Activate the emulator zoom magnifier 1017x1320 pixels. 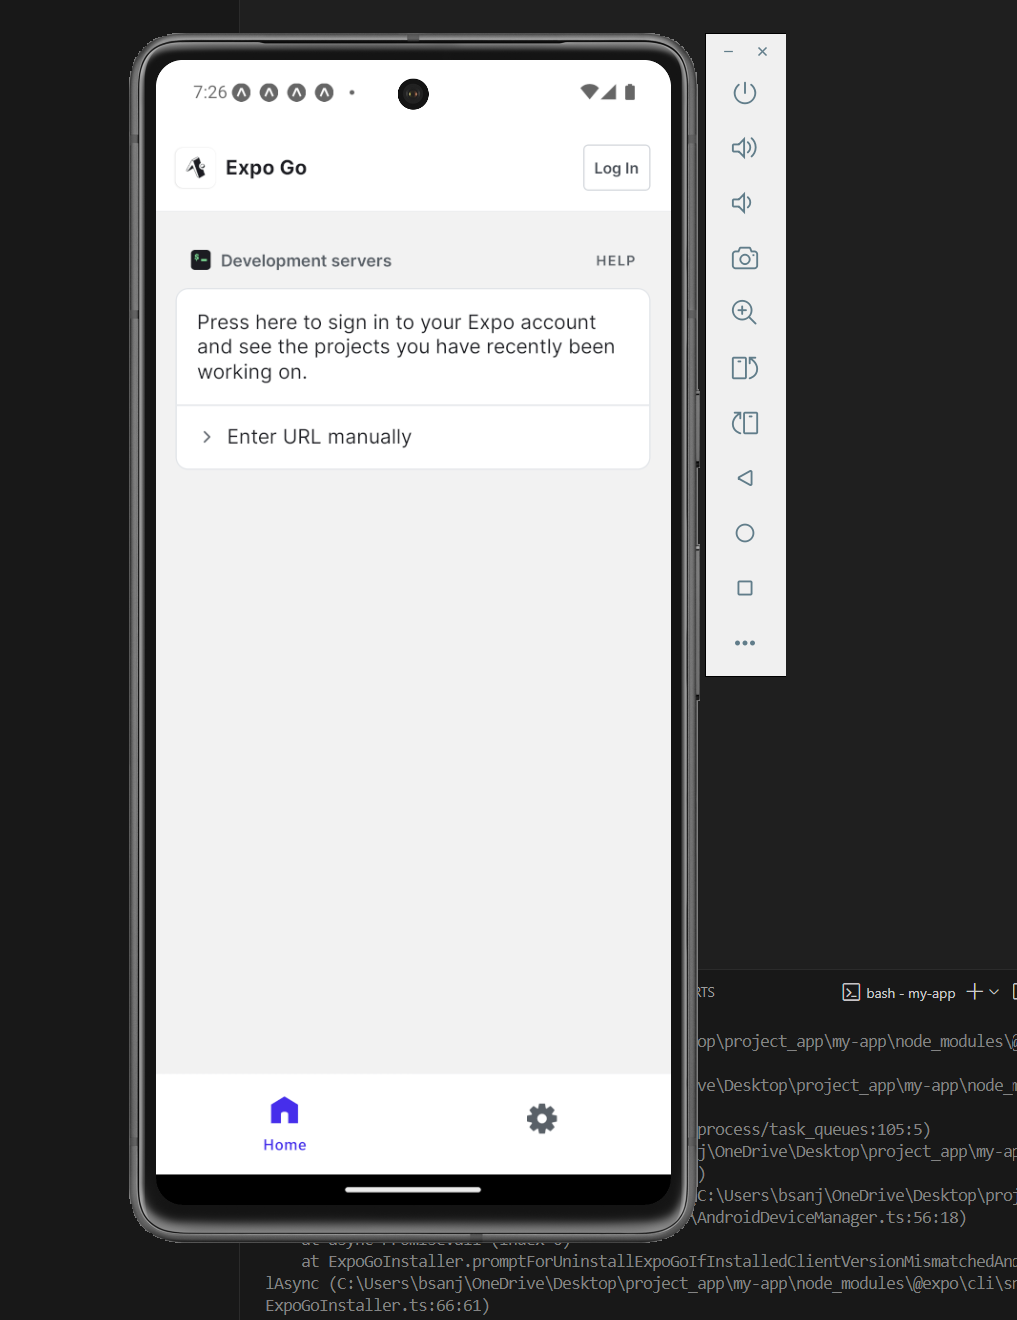click(745, 312)
